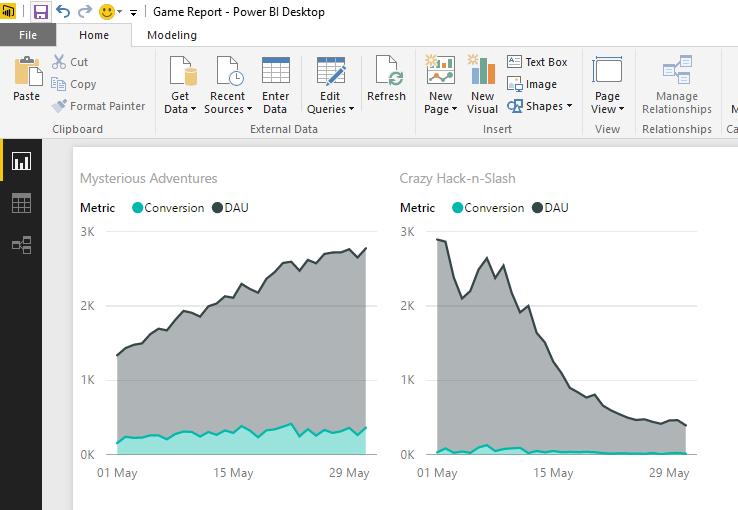
Task: Switch to Report view in sidebar
Action: coord(22,161)
